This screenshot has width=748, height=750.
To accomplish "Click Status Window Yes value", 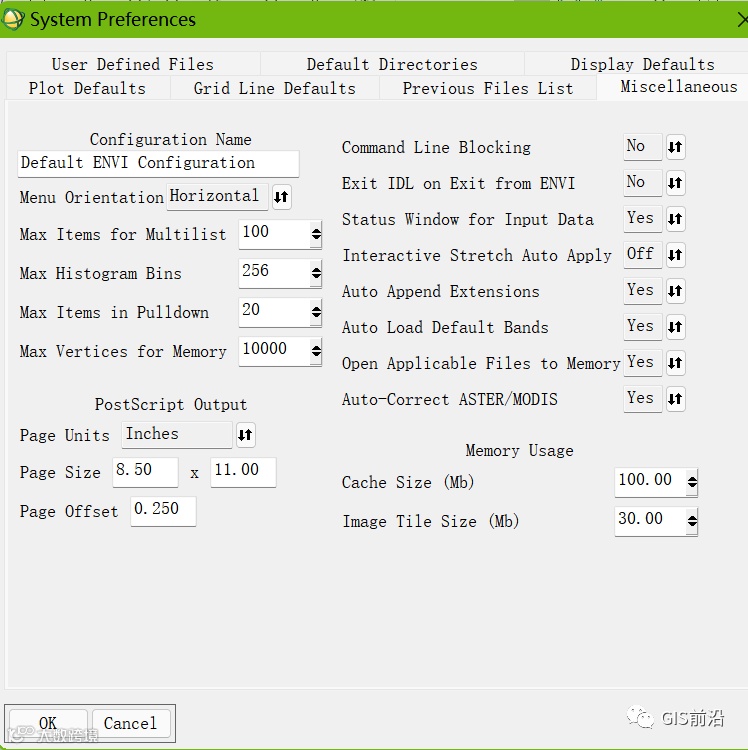I will pos(643,219).
